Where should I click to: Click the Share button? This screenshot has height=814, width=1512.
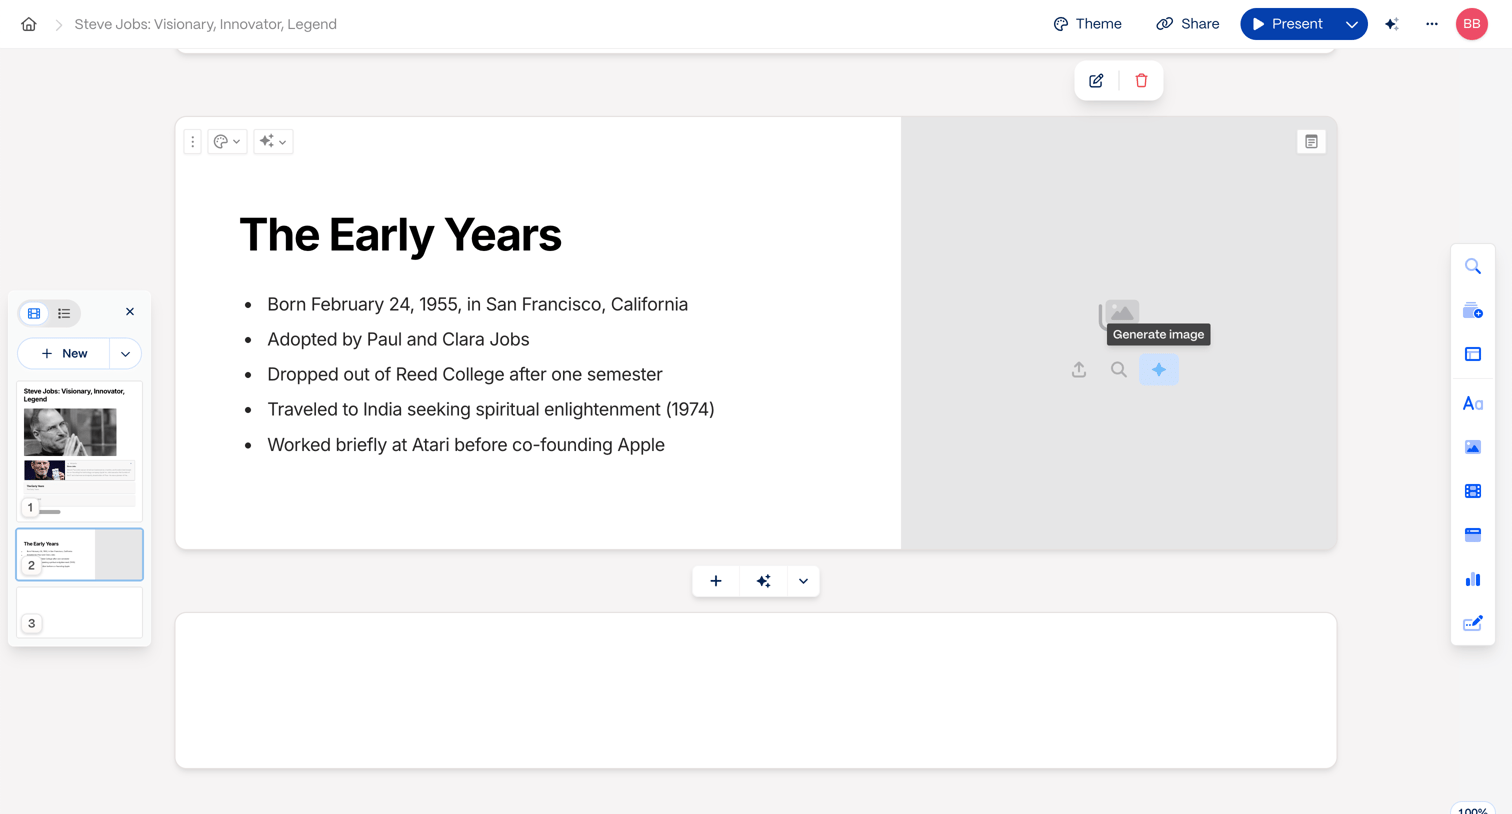1188,24
